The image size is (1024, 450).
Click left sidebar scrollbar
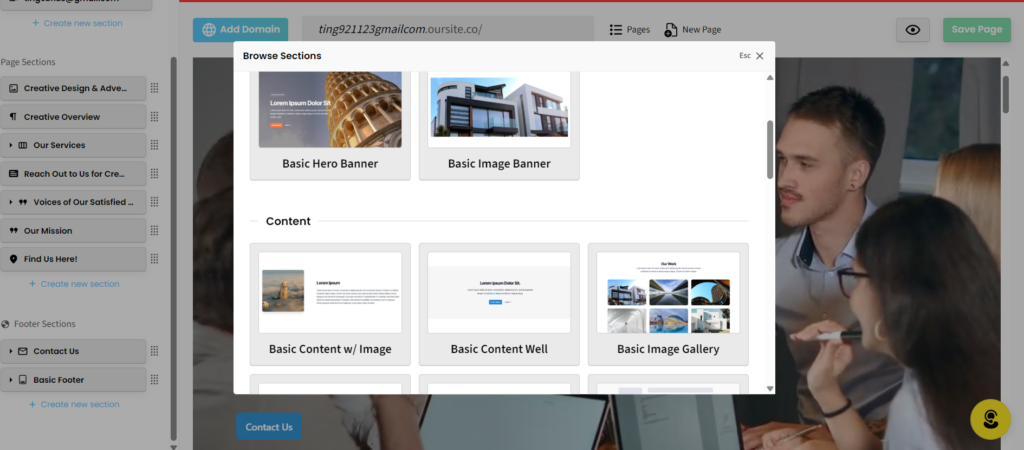pyautogui.click(x=174, y=248)
